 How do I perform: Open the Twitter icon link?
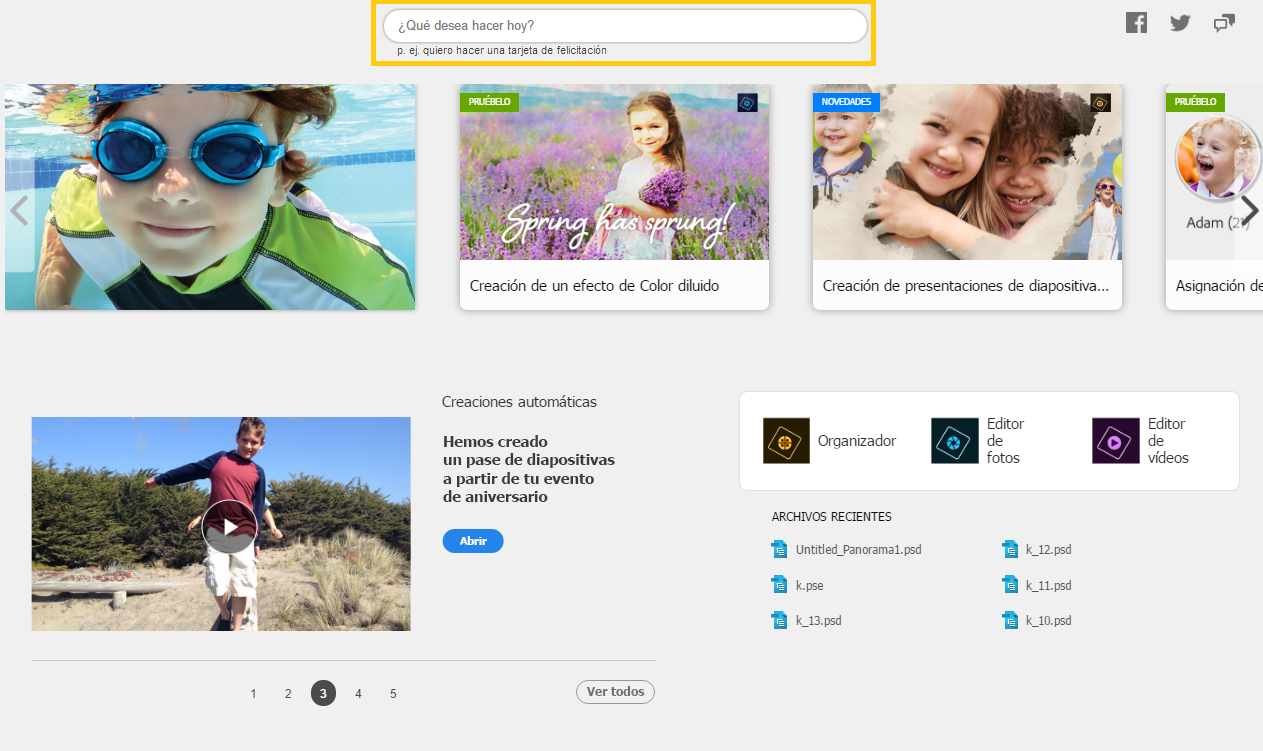pos(1180,23)
